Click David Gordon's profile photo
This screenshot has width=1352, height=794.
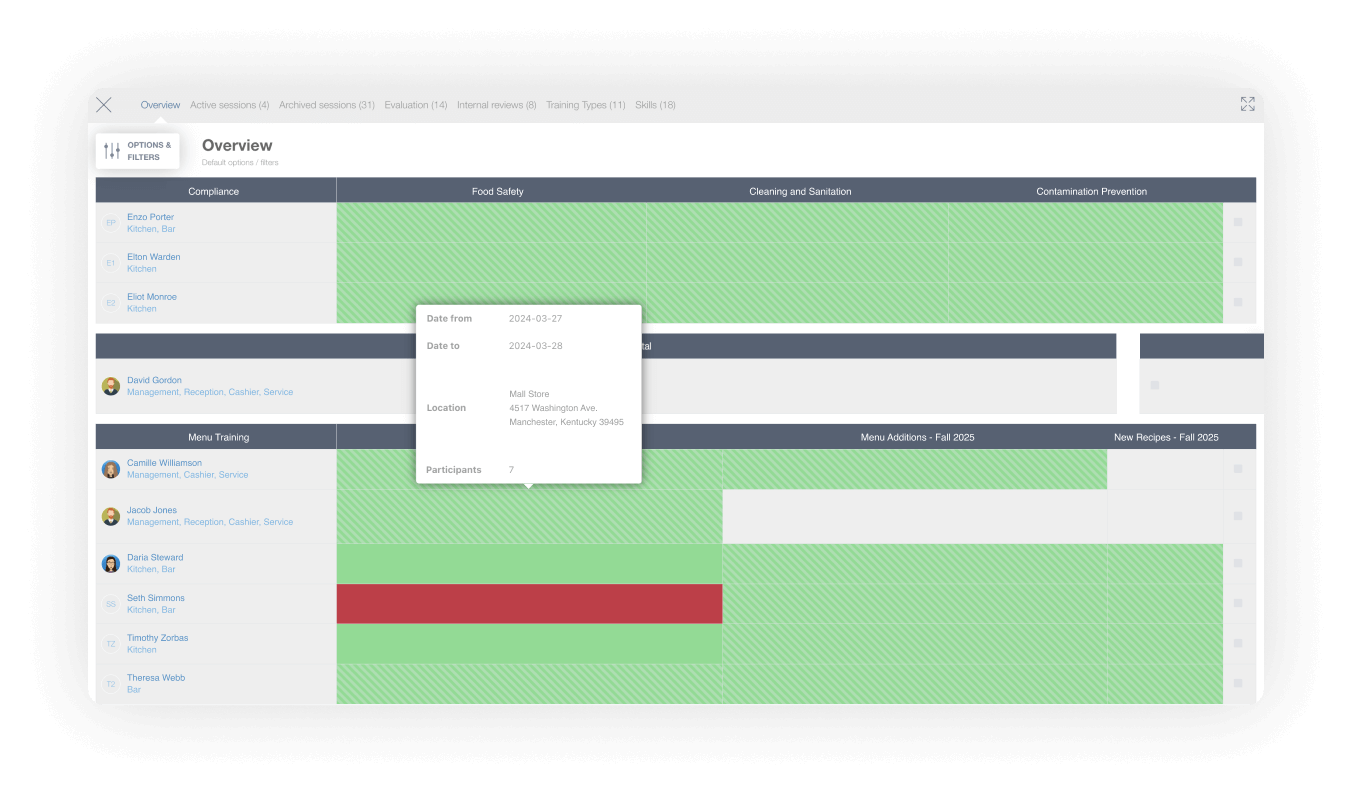(x=111, y=386)
